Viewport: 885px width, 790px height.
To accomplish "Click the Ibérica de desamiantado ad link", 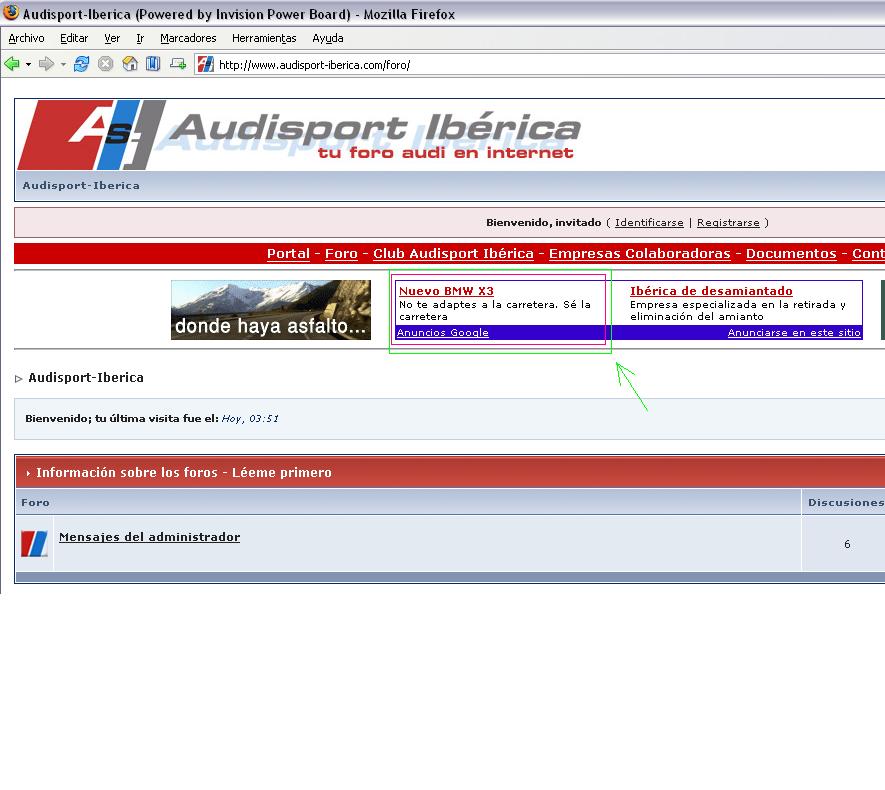I will pyautogui.click(x=711, y=291).
